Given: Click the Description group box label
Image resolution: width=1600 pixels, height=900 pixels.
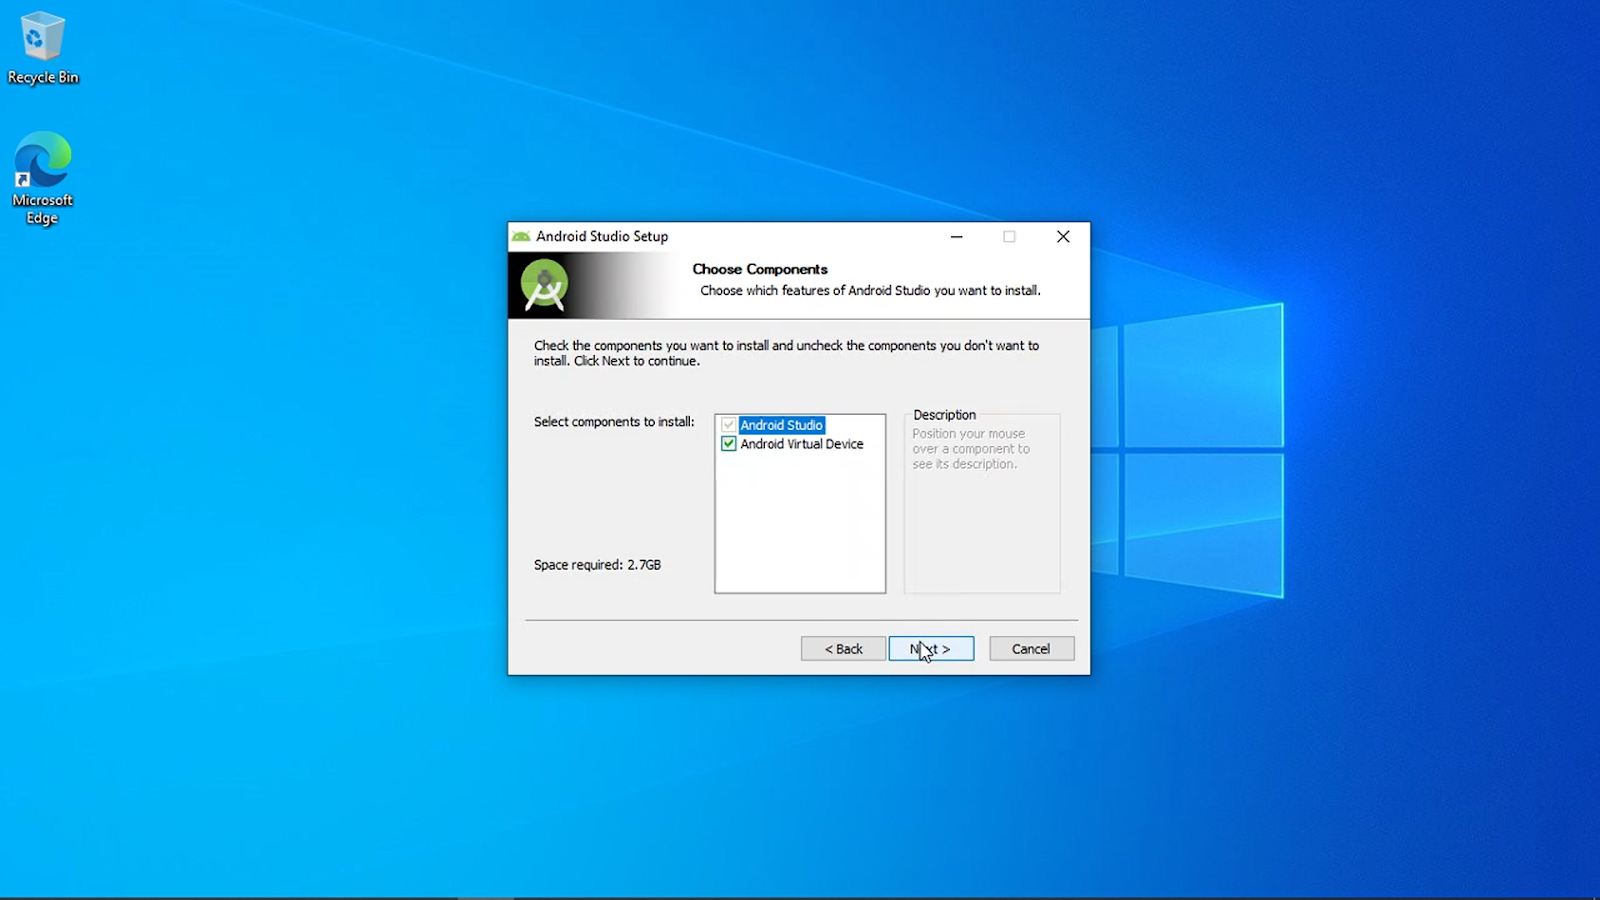Looking at the screenshot, I should [944, 415].
